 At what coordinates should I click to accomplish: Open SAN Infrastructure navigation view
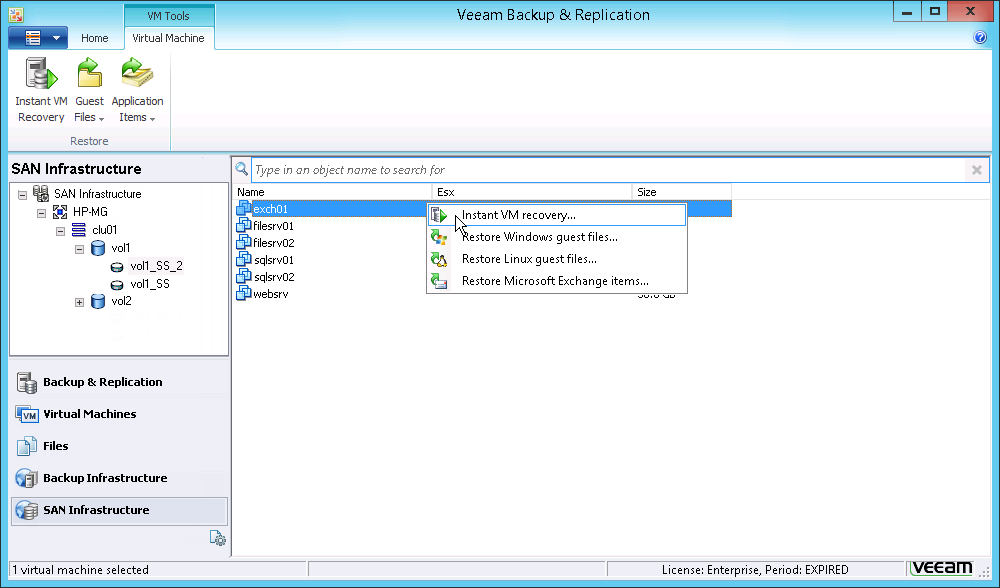coord(119,510)
